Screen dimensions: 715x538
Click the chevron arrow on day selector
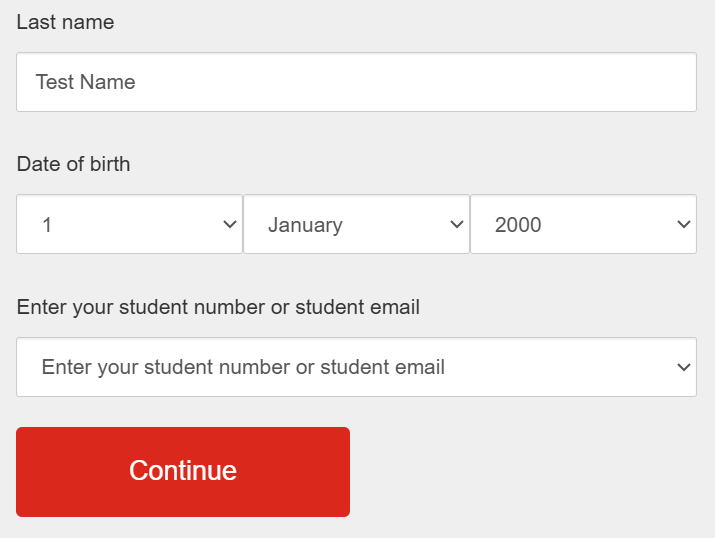click(229, 224)
